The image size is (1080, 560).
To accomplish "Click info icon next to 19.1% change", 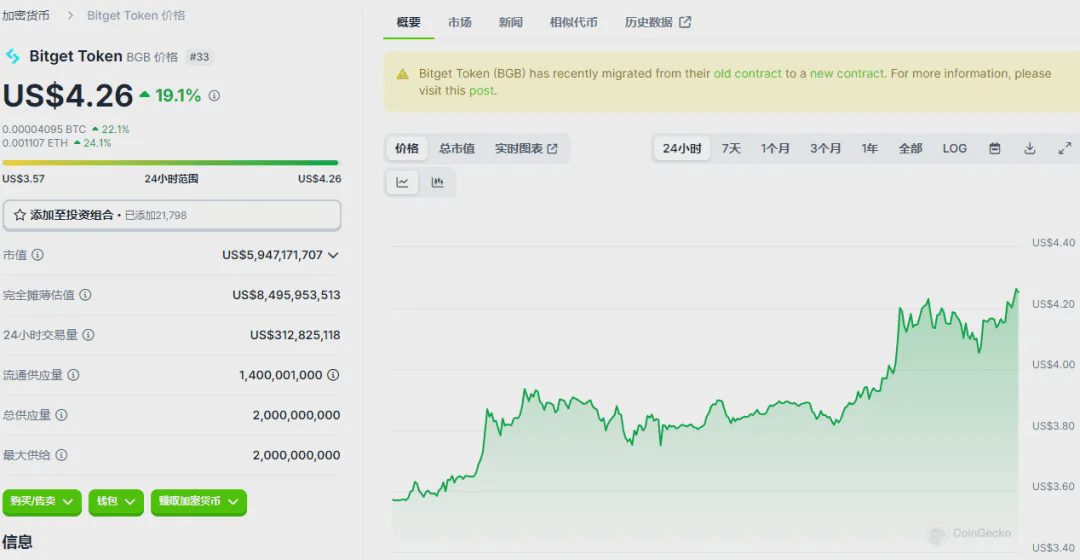I will 214,96.
